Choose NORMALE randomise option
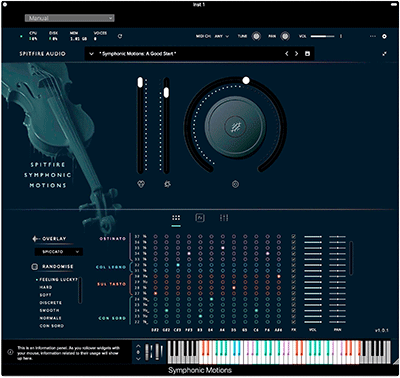This screenshot has width=400, height=378. (50, 318)
